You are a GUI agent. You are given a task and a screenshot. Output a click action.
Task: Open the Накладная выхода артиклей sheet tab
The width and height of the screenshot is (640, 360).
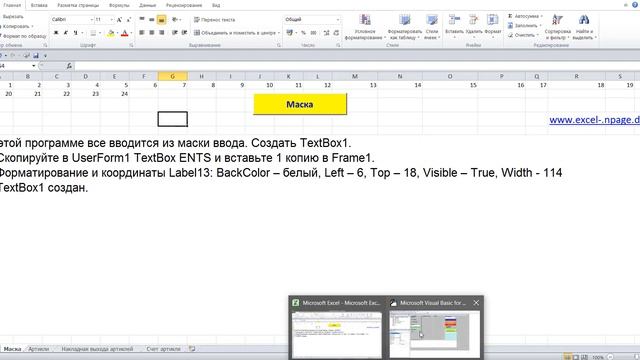point(97,349)
